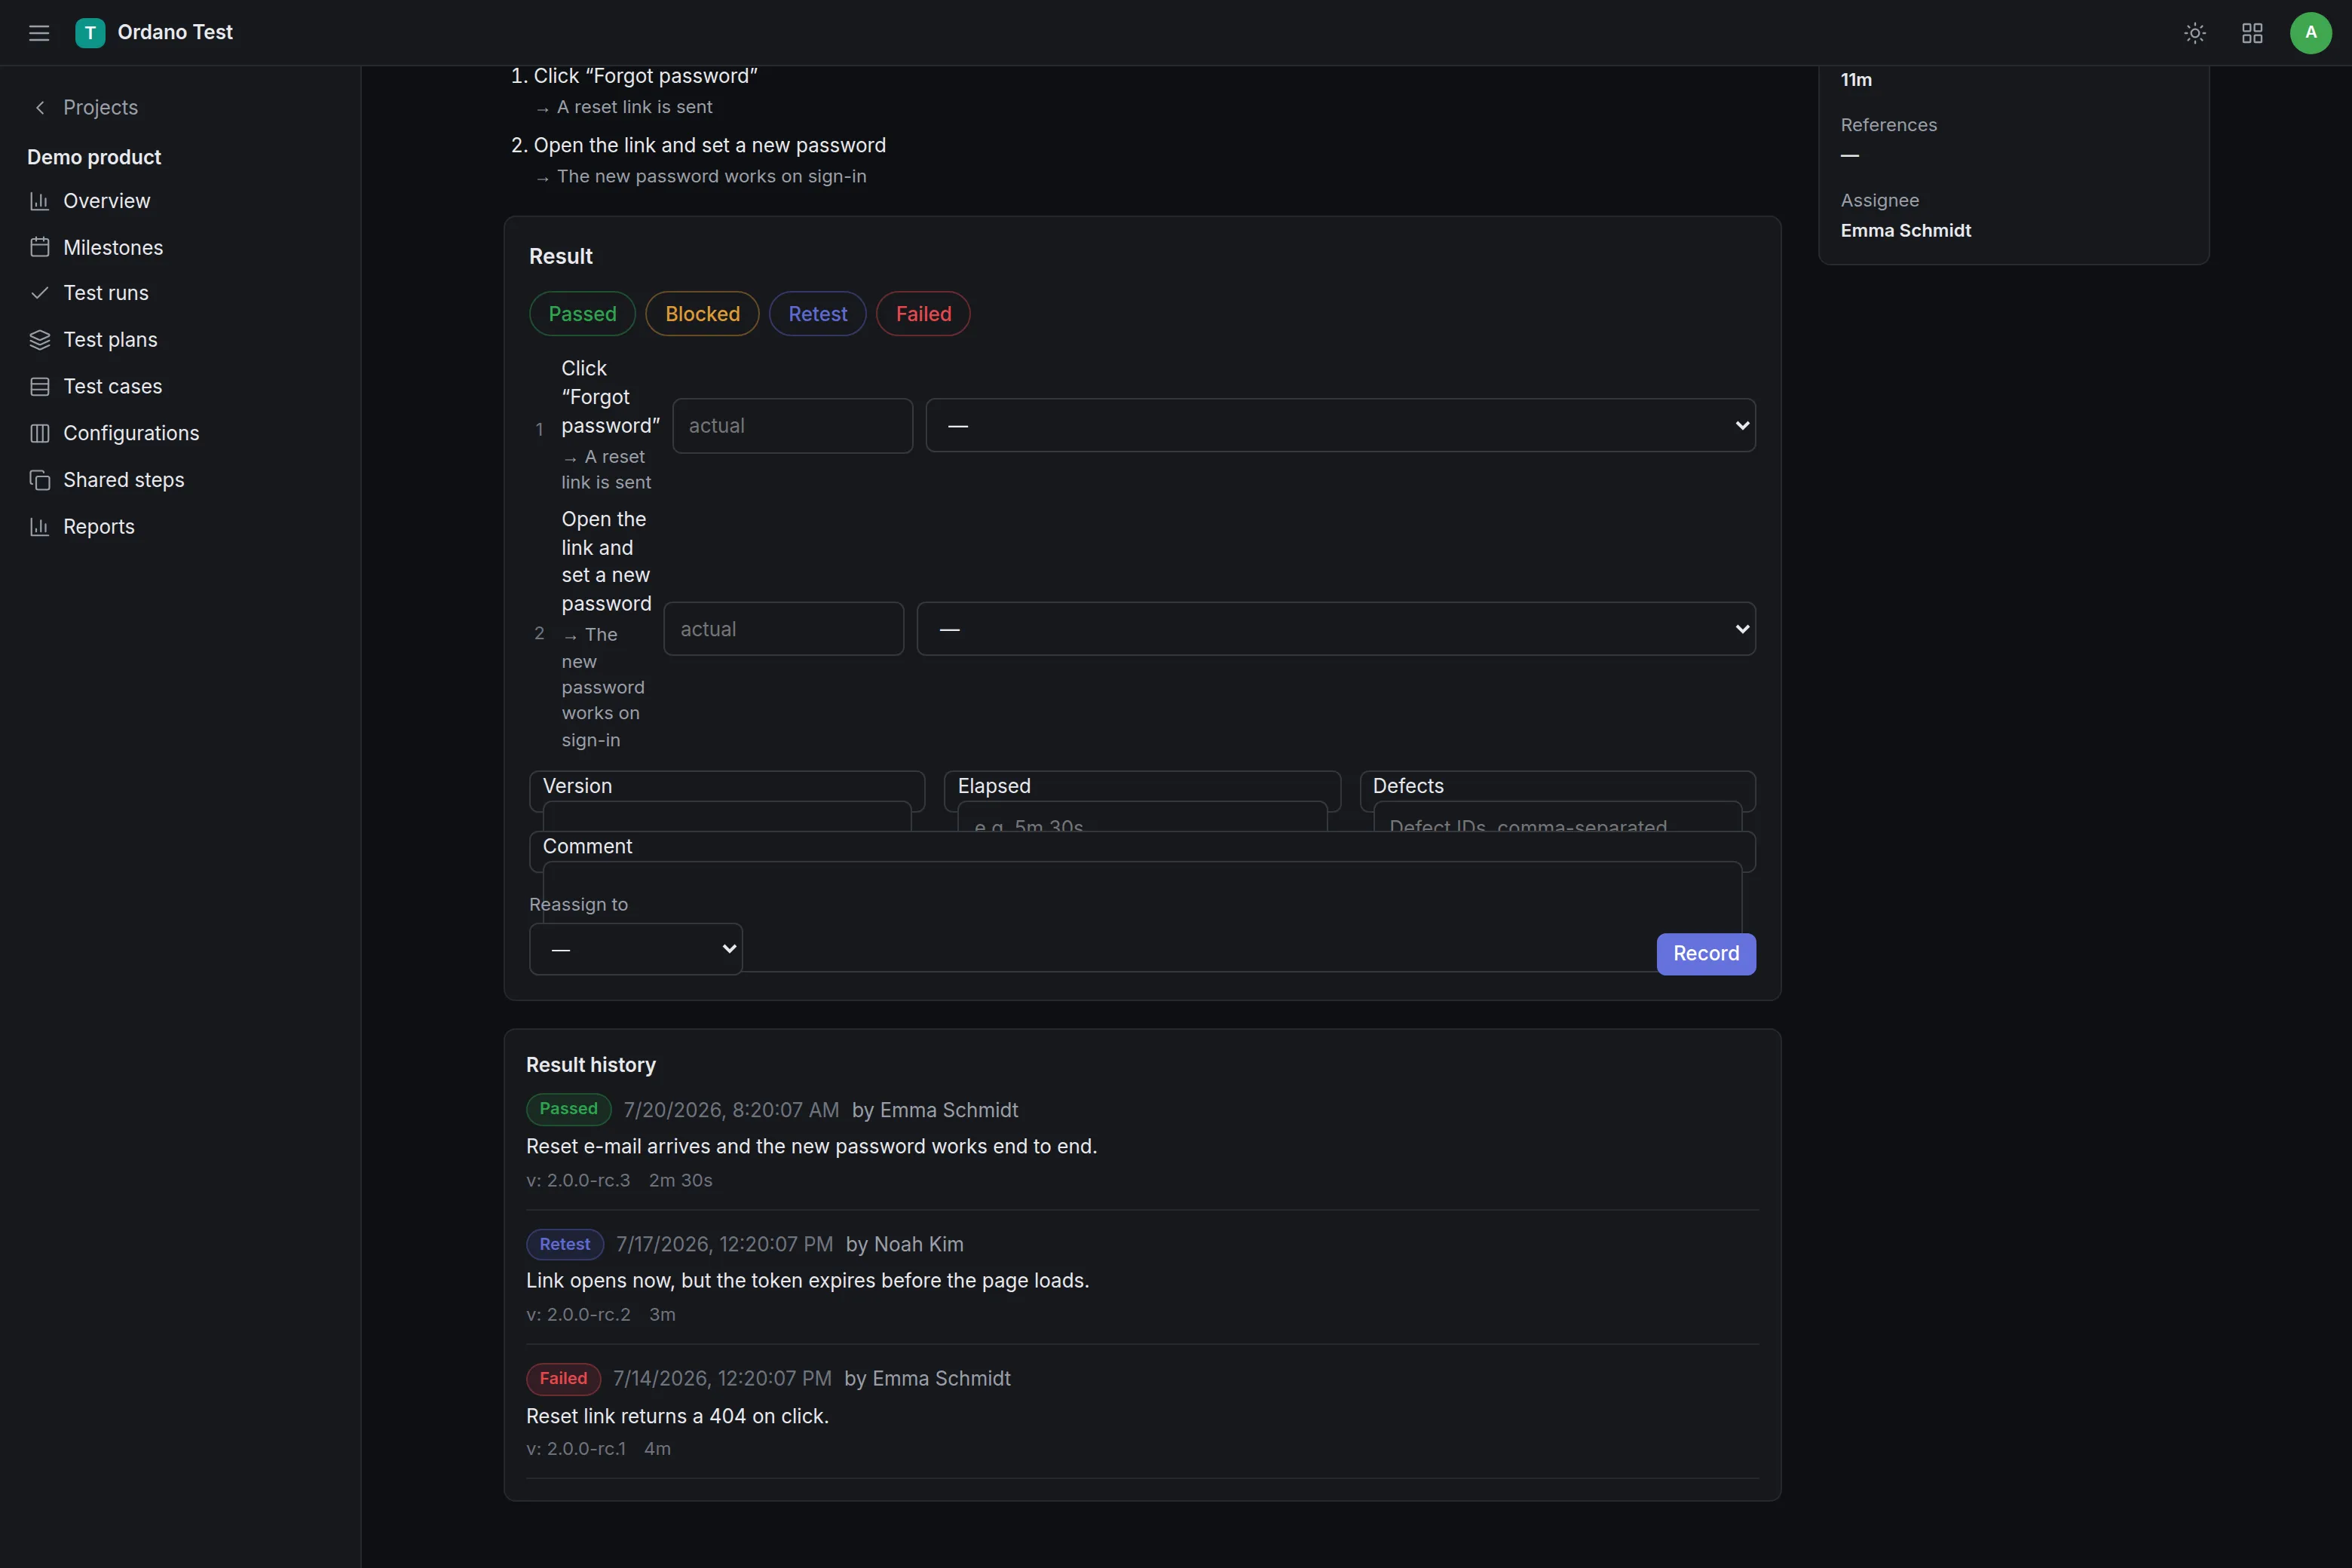
Task: Open Shared steps page
Action: [x=124, y=480]
